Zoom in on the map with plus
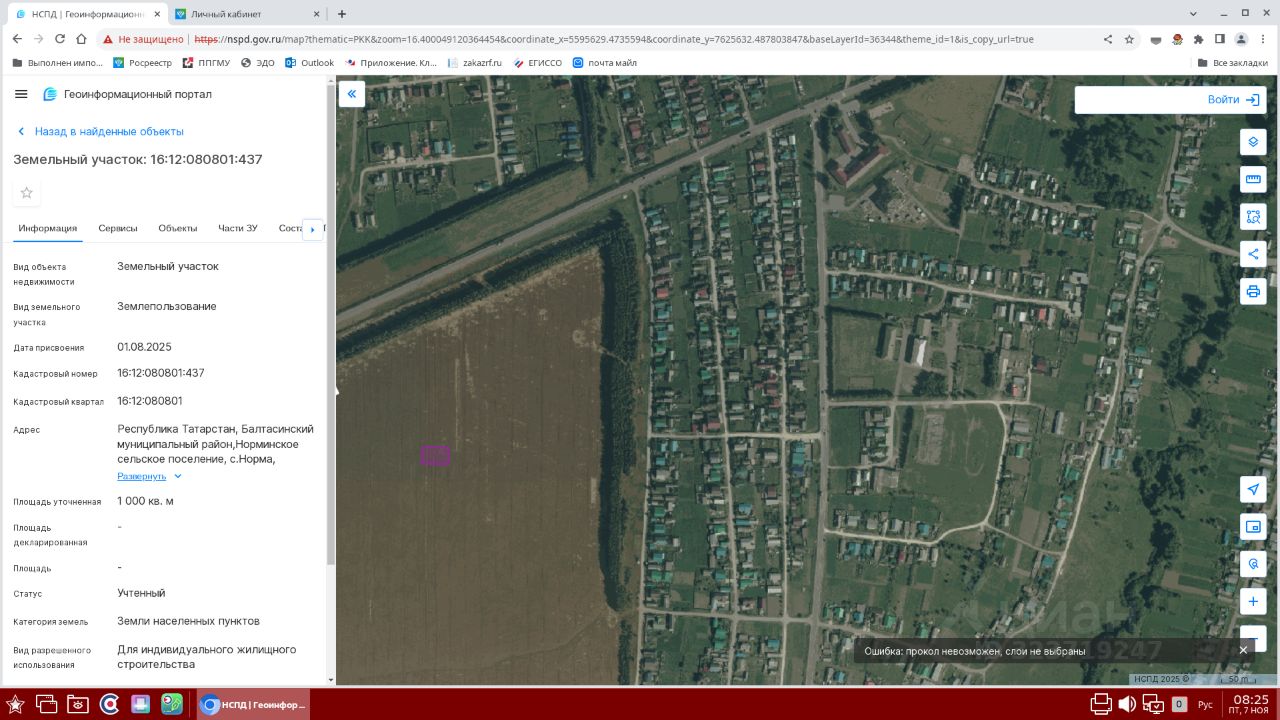 pyautogui.click(x=1253, y=602)
